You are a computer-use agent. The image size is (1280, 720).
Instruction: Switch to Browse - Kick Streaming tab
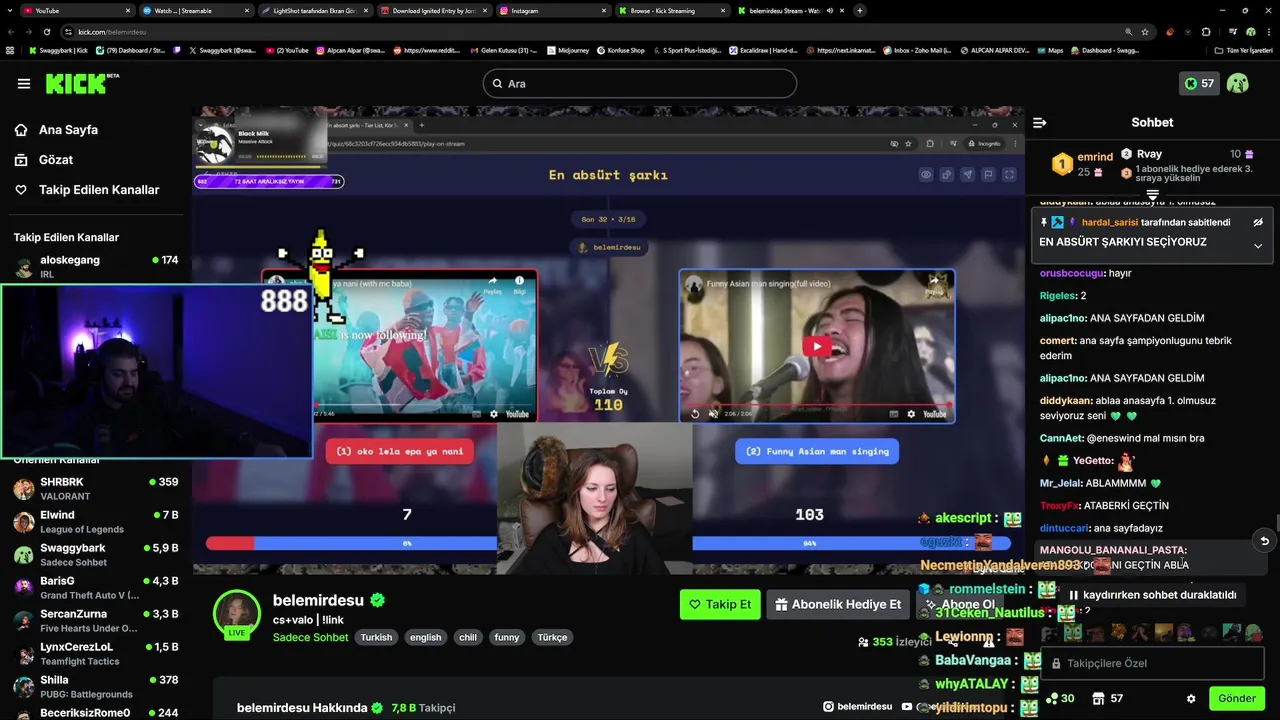point(671,10)
